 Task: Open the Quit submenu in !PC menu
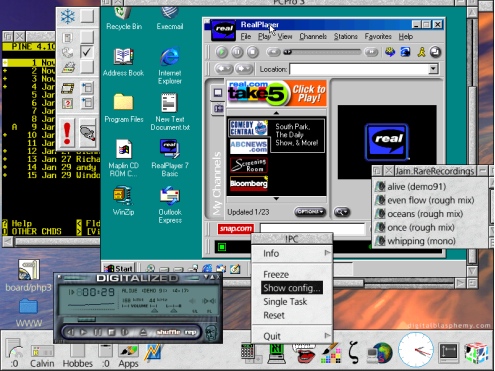[292, 336]
